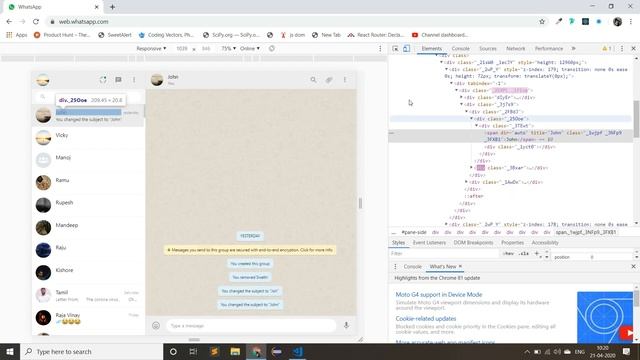Open Moto G4 support in Device Mode link
This screenshot has width=640, height=360.
pos(439,294)
